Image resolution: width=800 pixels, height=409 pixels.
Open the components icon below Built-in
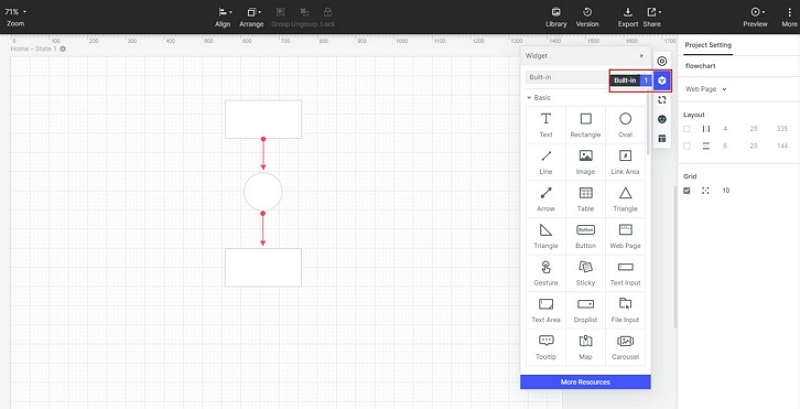tap(662, 100)
